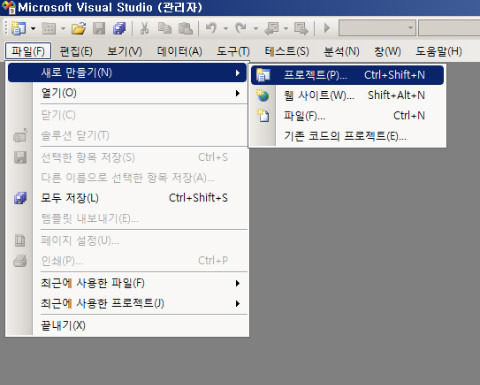Expand the 열기(O) submenu
Viewport: 480px width, 385px height.
(x=127, y=93)
